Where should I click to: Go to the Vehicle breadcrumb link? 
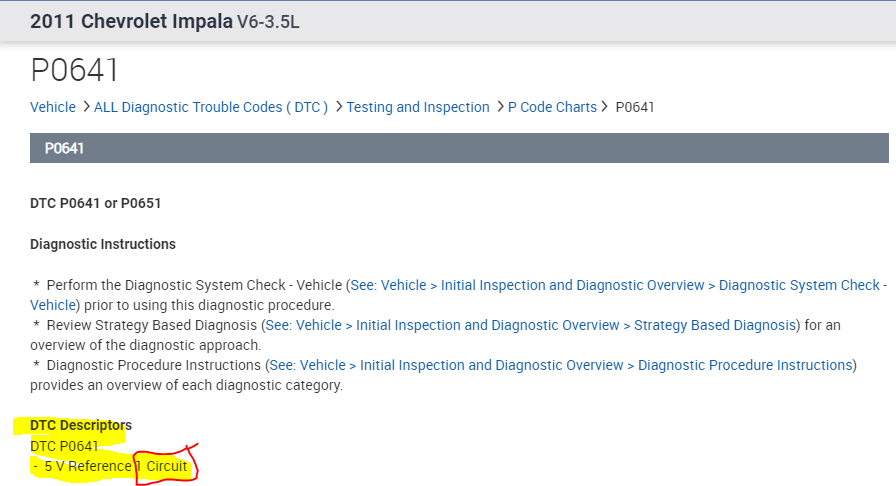(x=53, y=107)
